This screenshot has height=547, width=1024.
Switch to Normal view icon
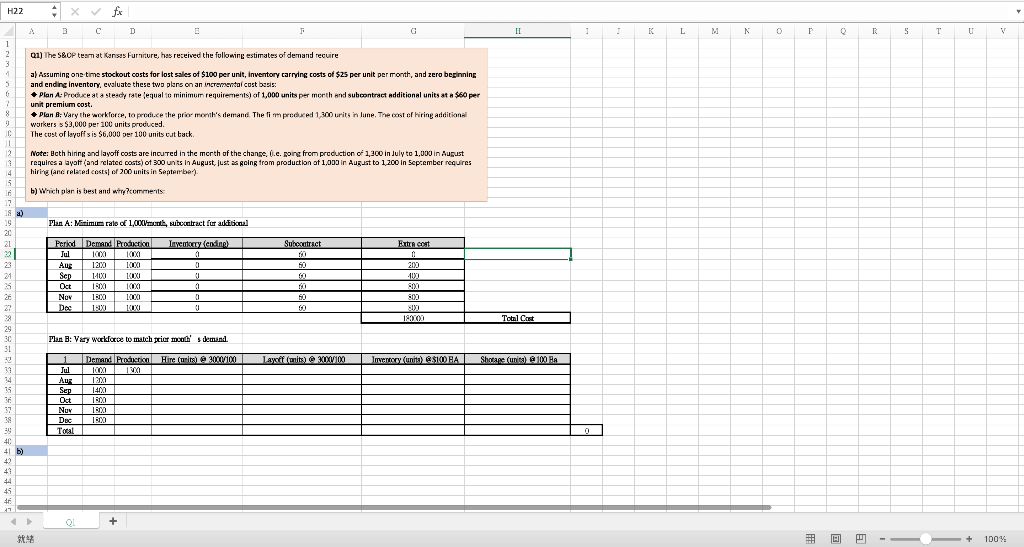810,539
